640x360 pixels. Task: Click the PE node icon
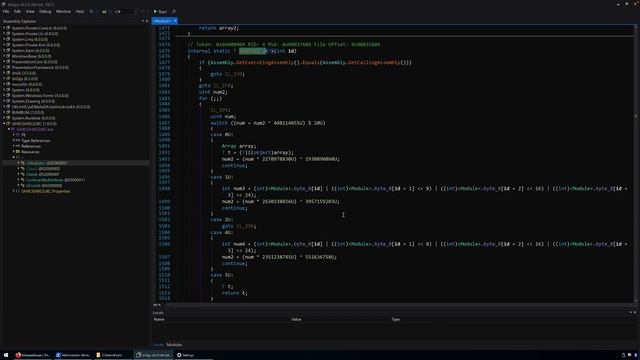click(x=18, y=135)
